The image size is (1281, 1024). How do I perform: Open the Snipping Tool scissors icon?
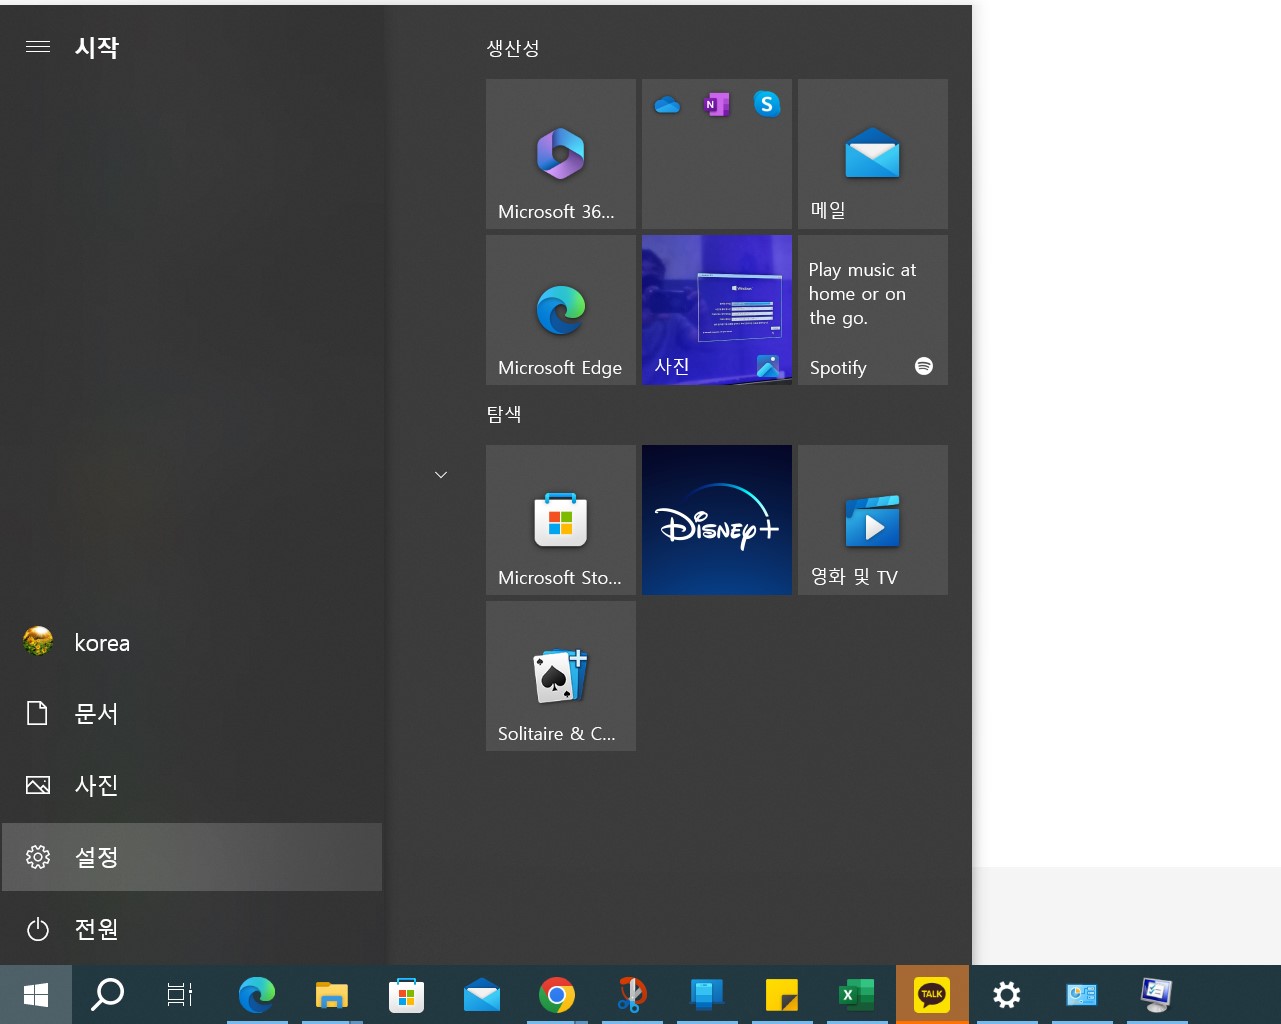632,994
